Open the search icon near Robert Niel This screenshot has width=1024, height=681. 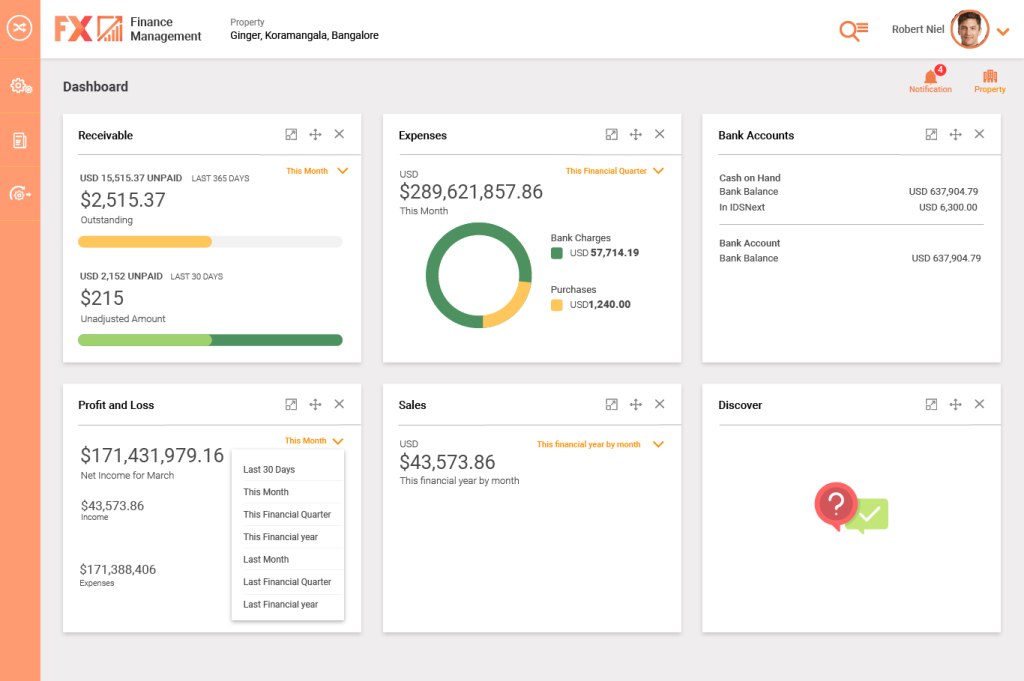click(851, 30)
